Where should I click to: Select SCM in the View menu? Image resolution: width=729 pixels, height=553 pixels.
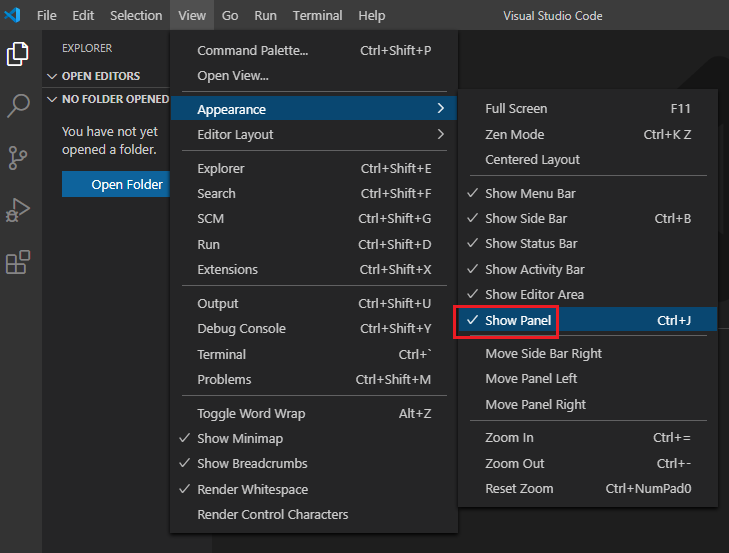314,219
